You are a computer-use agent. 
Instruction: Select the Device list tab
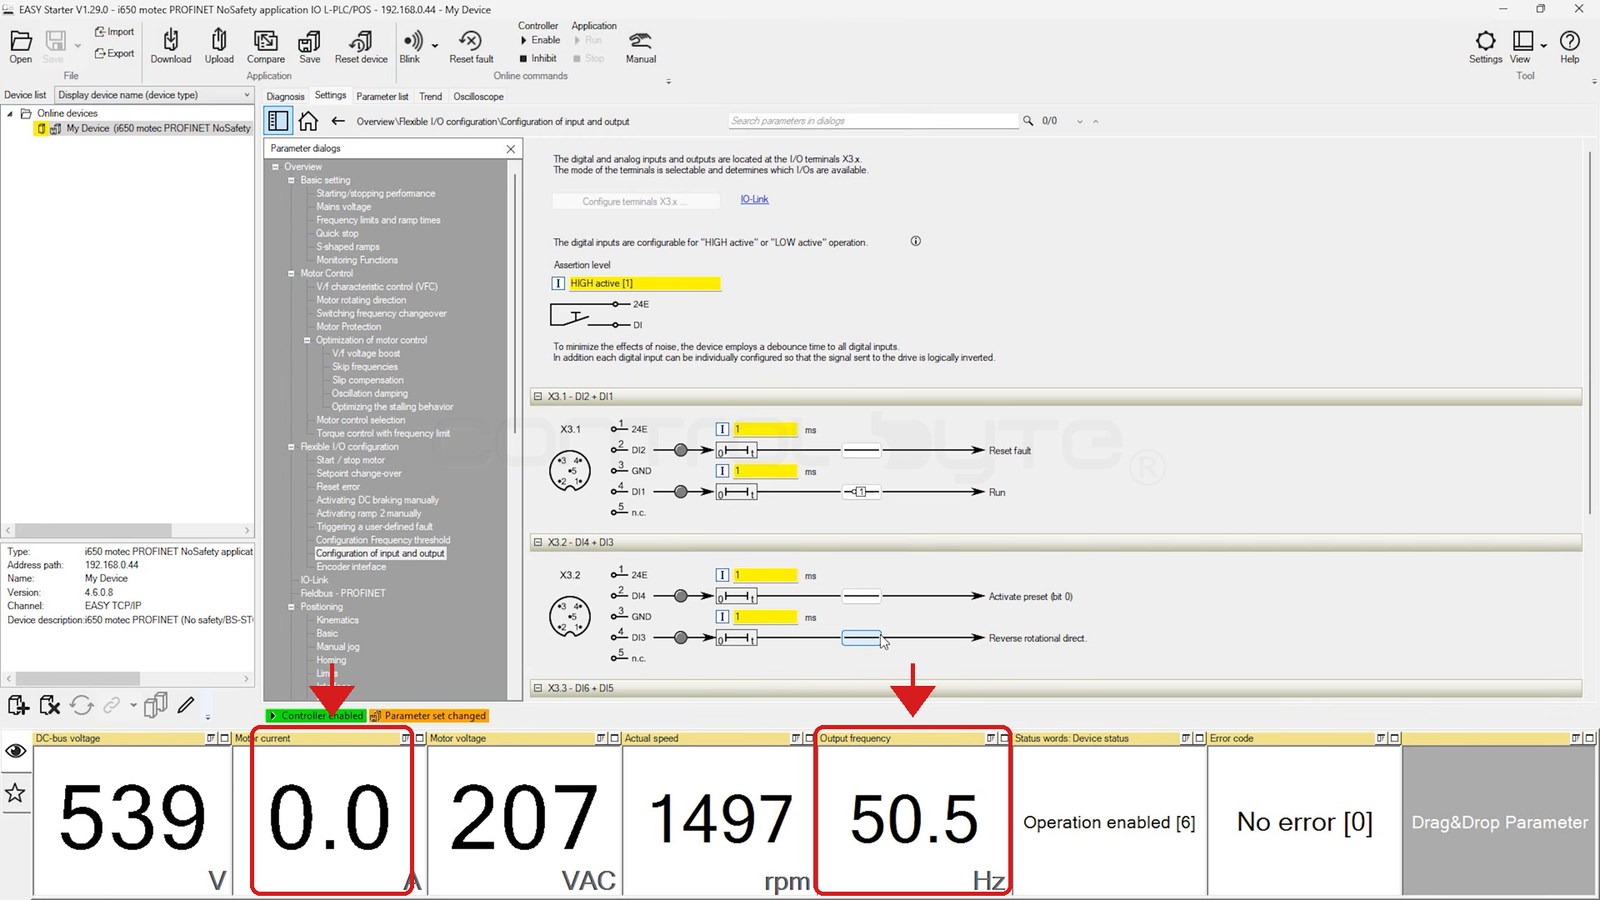pyautogui.click(x=25, y=95)
